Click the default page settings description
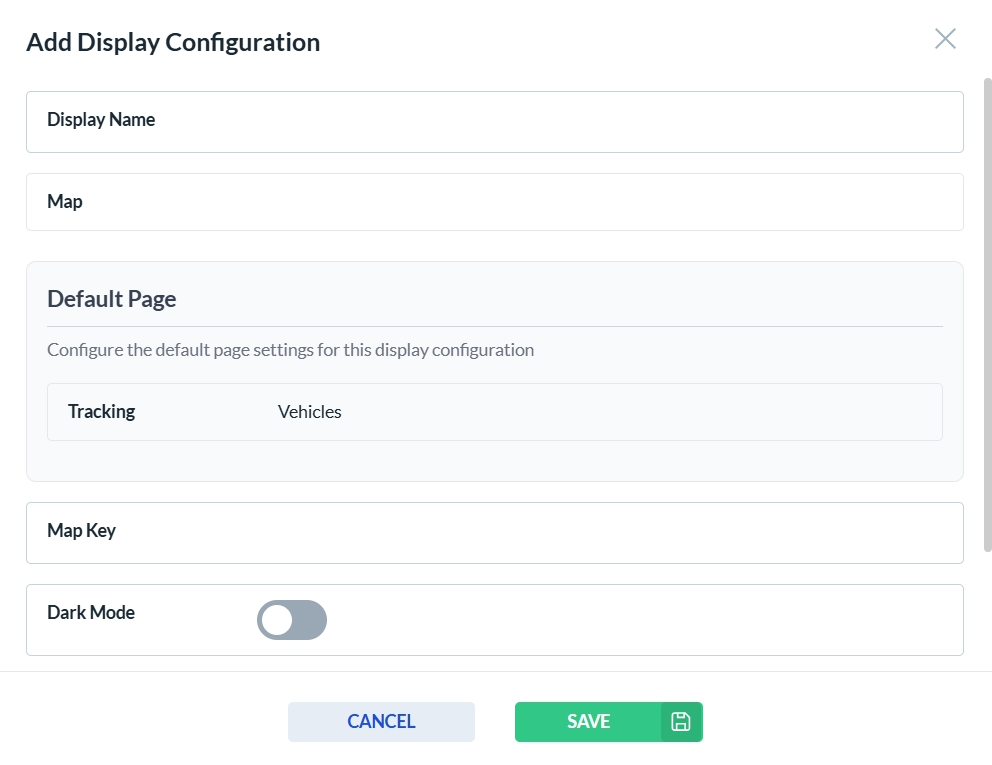The image size is (992, 765). point(290,350)
